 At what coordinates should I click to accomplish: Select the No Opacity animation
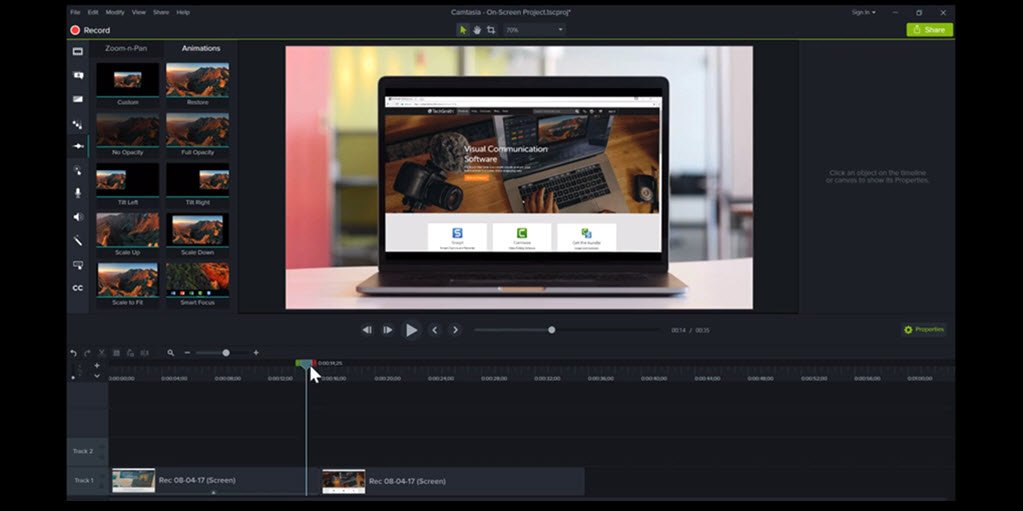click(x=128, y=134)
